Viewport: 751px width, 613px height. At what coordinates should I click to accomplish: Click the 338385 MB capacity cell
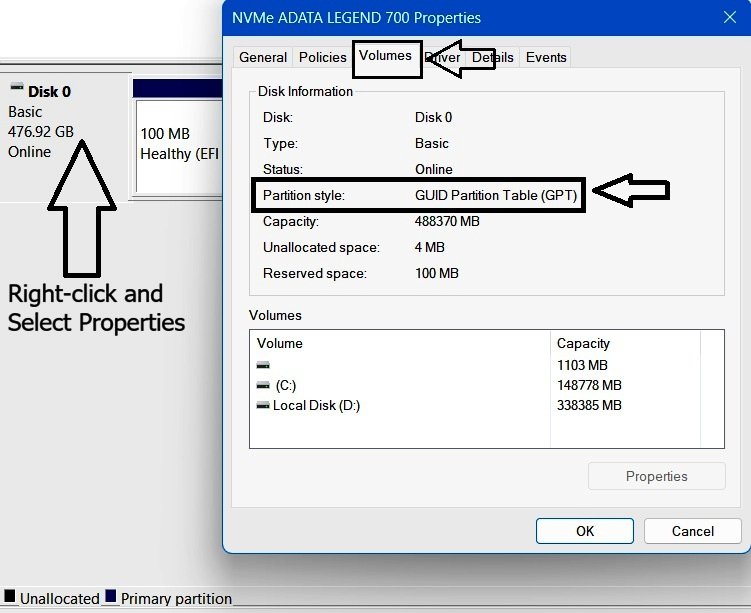589,405
